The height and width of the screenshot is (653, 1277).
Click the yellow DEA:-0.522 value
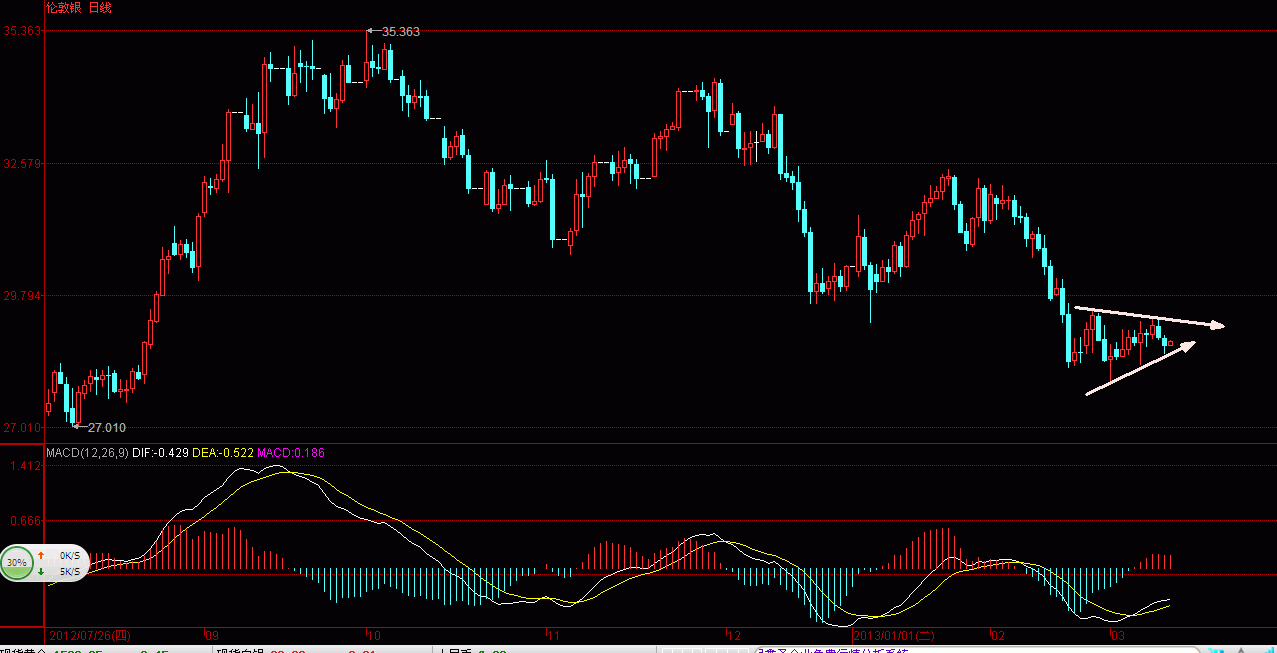[x=224, y=453]
